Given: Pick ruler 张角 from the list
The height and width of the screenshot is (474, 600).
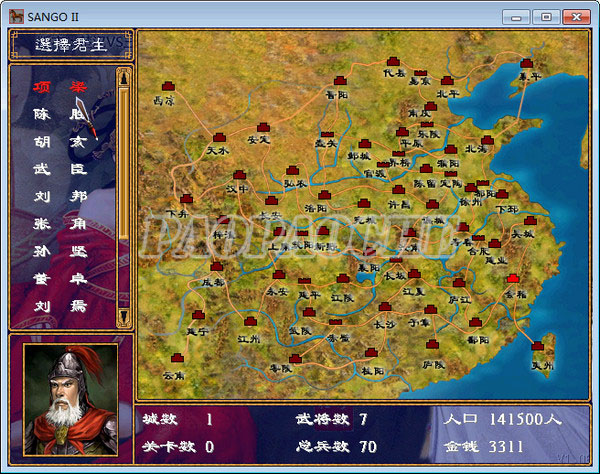Looking at the screenshot, I should [60, 223].
